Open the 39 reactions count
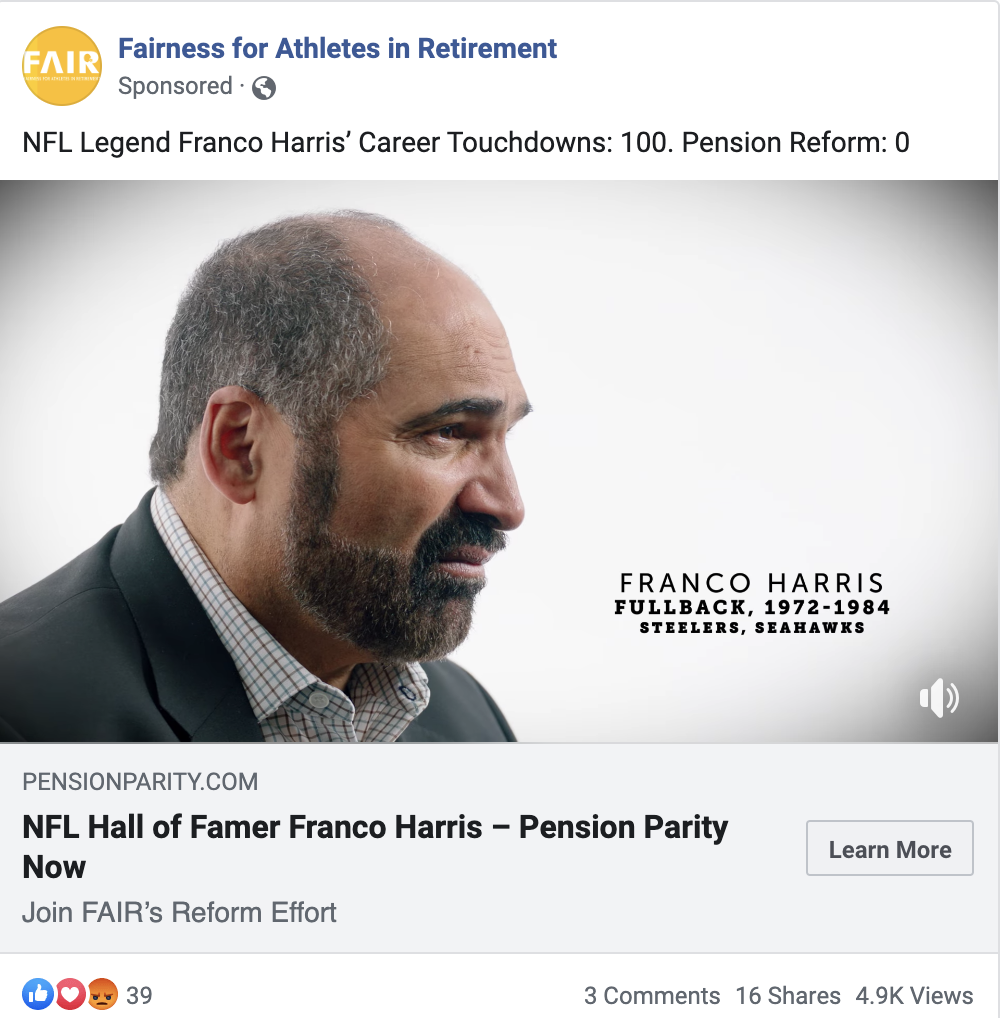This screenshot has height=1018, width=1004. tap(139, 995)
